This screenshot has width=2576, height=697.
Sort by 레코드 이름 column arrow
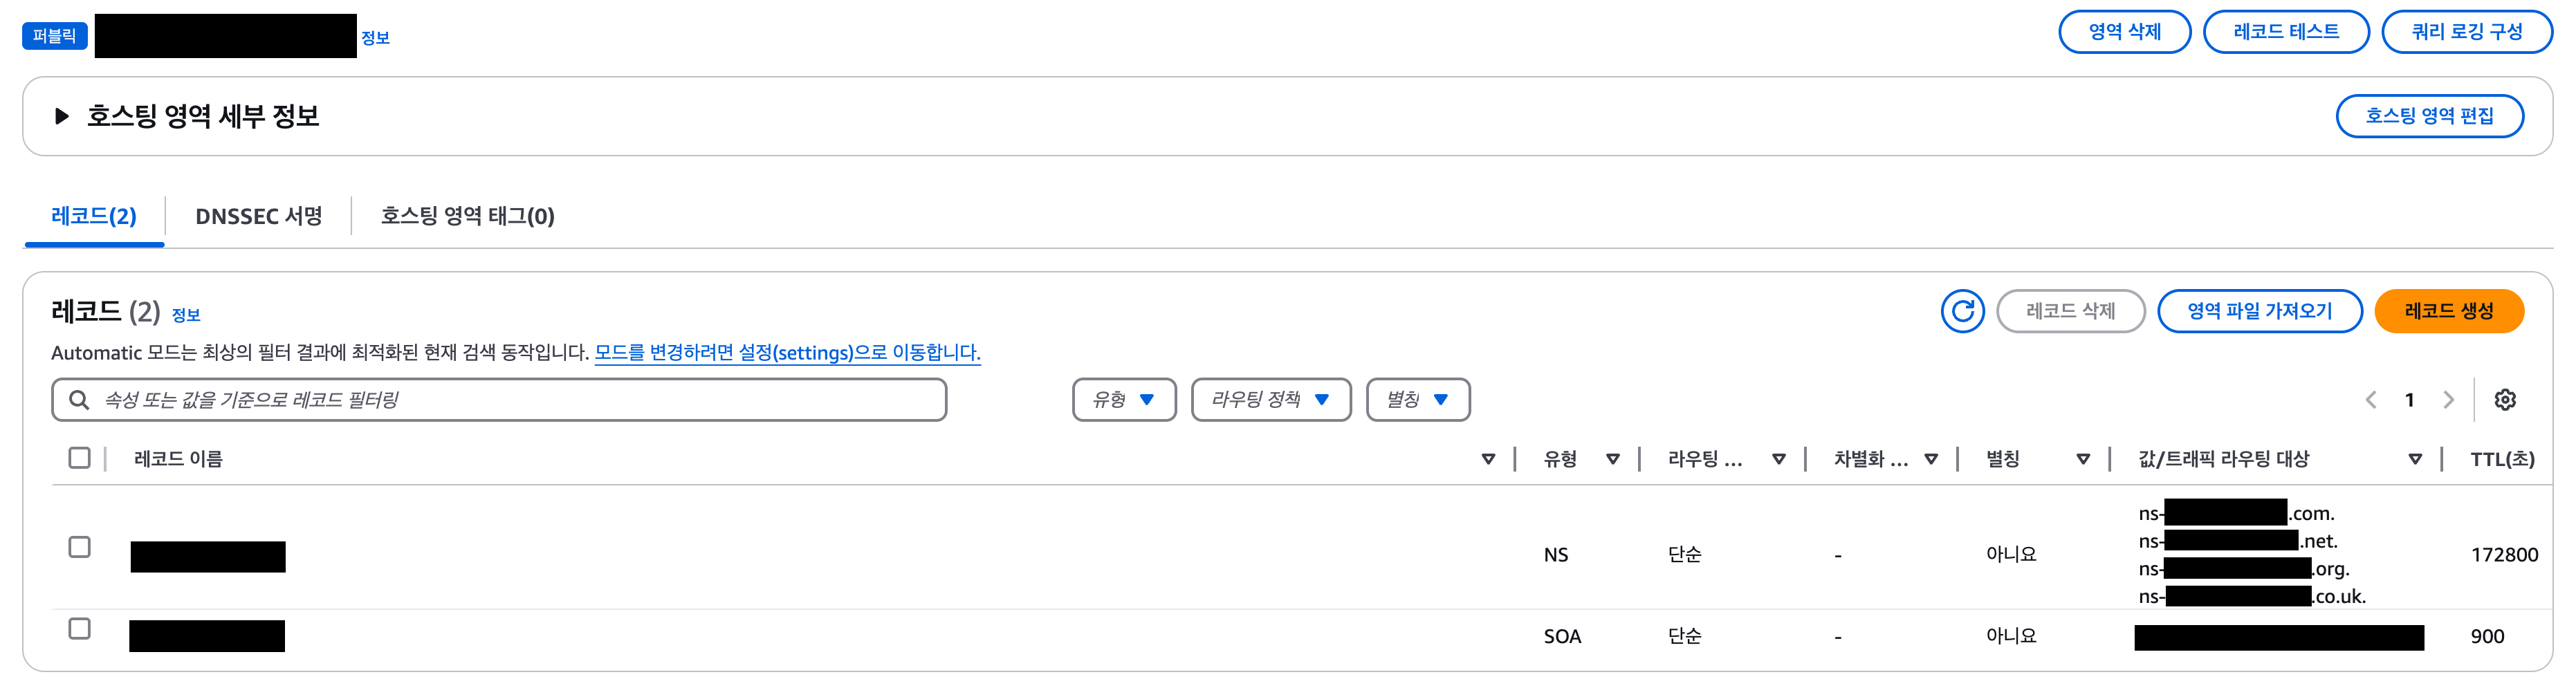click(x=1488, y=459)
